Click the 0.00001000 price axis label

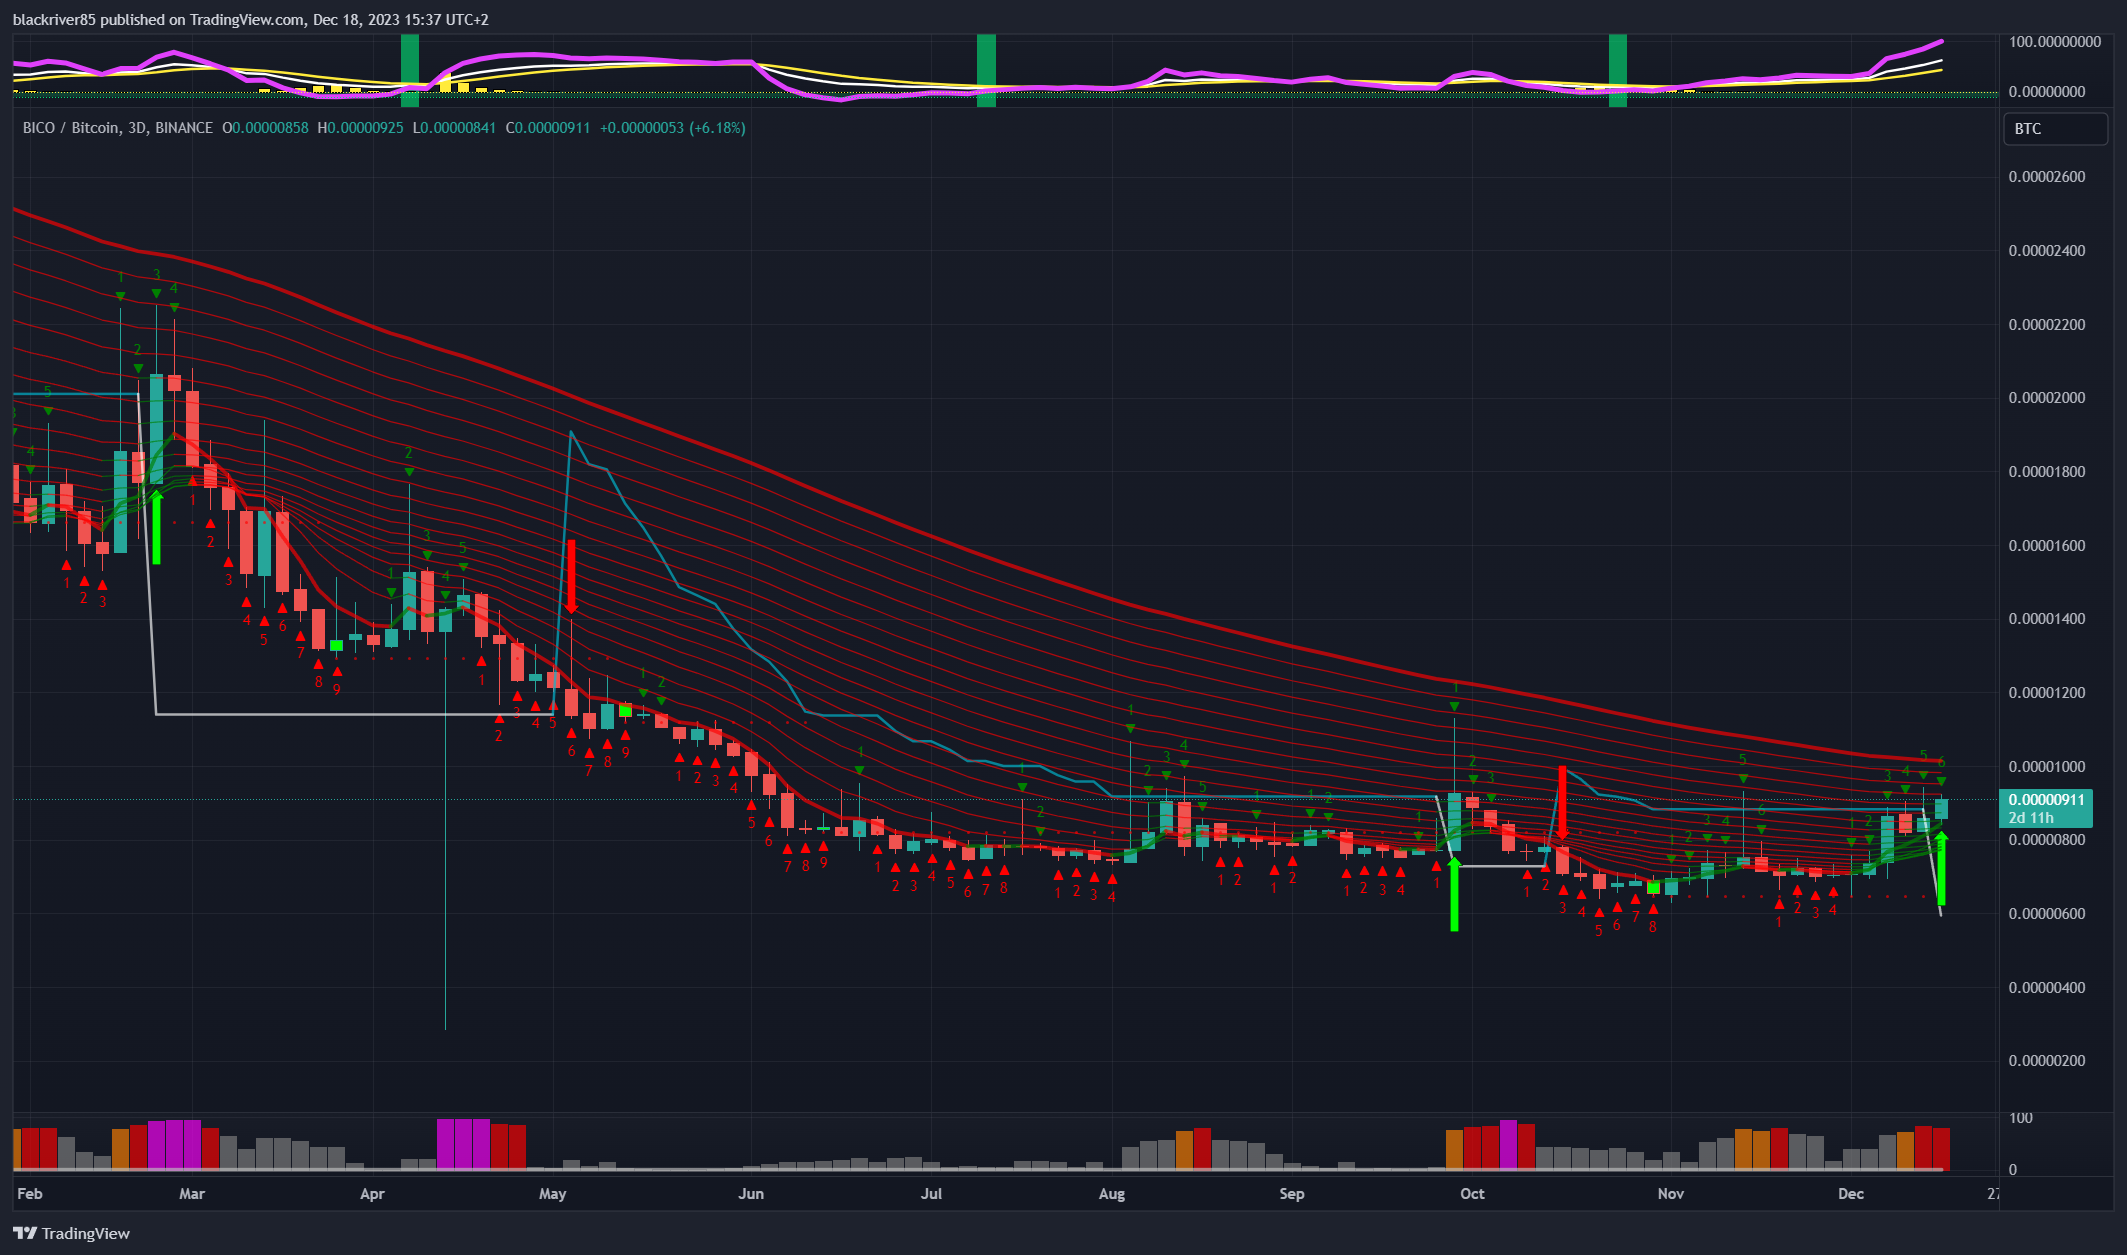click(x=2047, y=767)
